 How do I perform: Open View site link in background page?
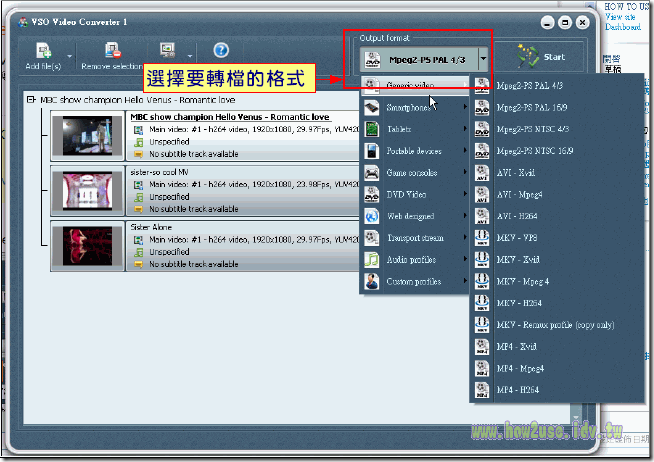point(620,17)
